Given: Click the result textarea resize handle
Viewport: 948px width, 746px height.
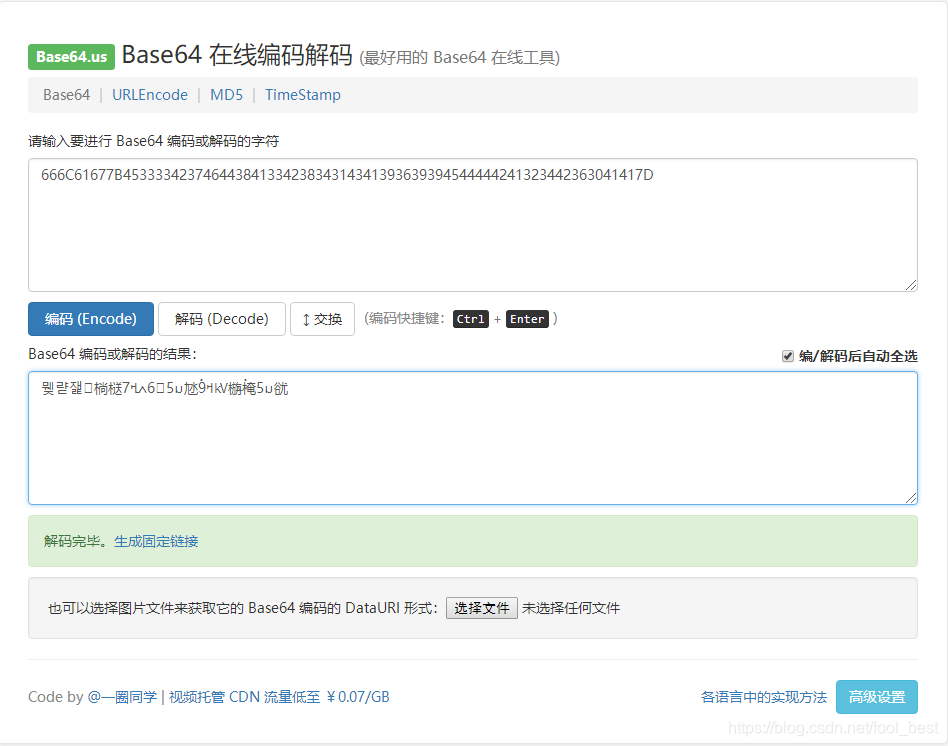Looking at the screenshot, I should coord(911,498).
